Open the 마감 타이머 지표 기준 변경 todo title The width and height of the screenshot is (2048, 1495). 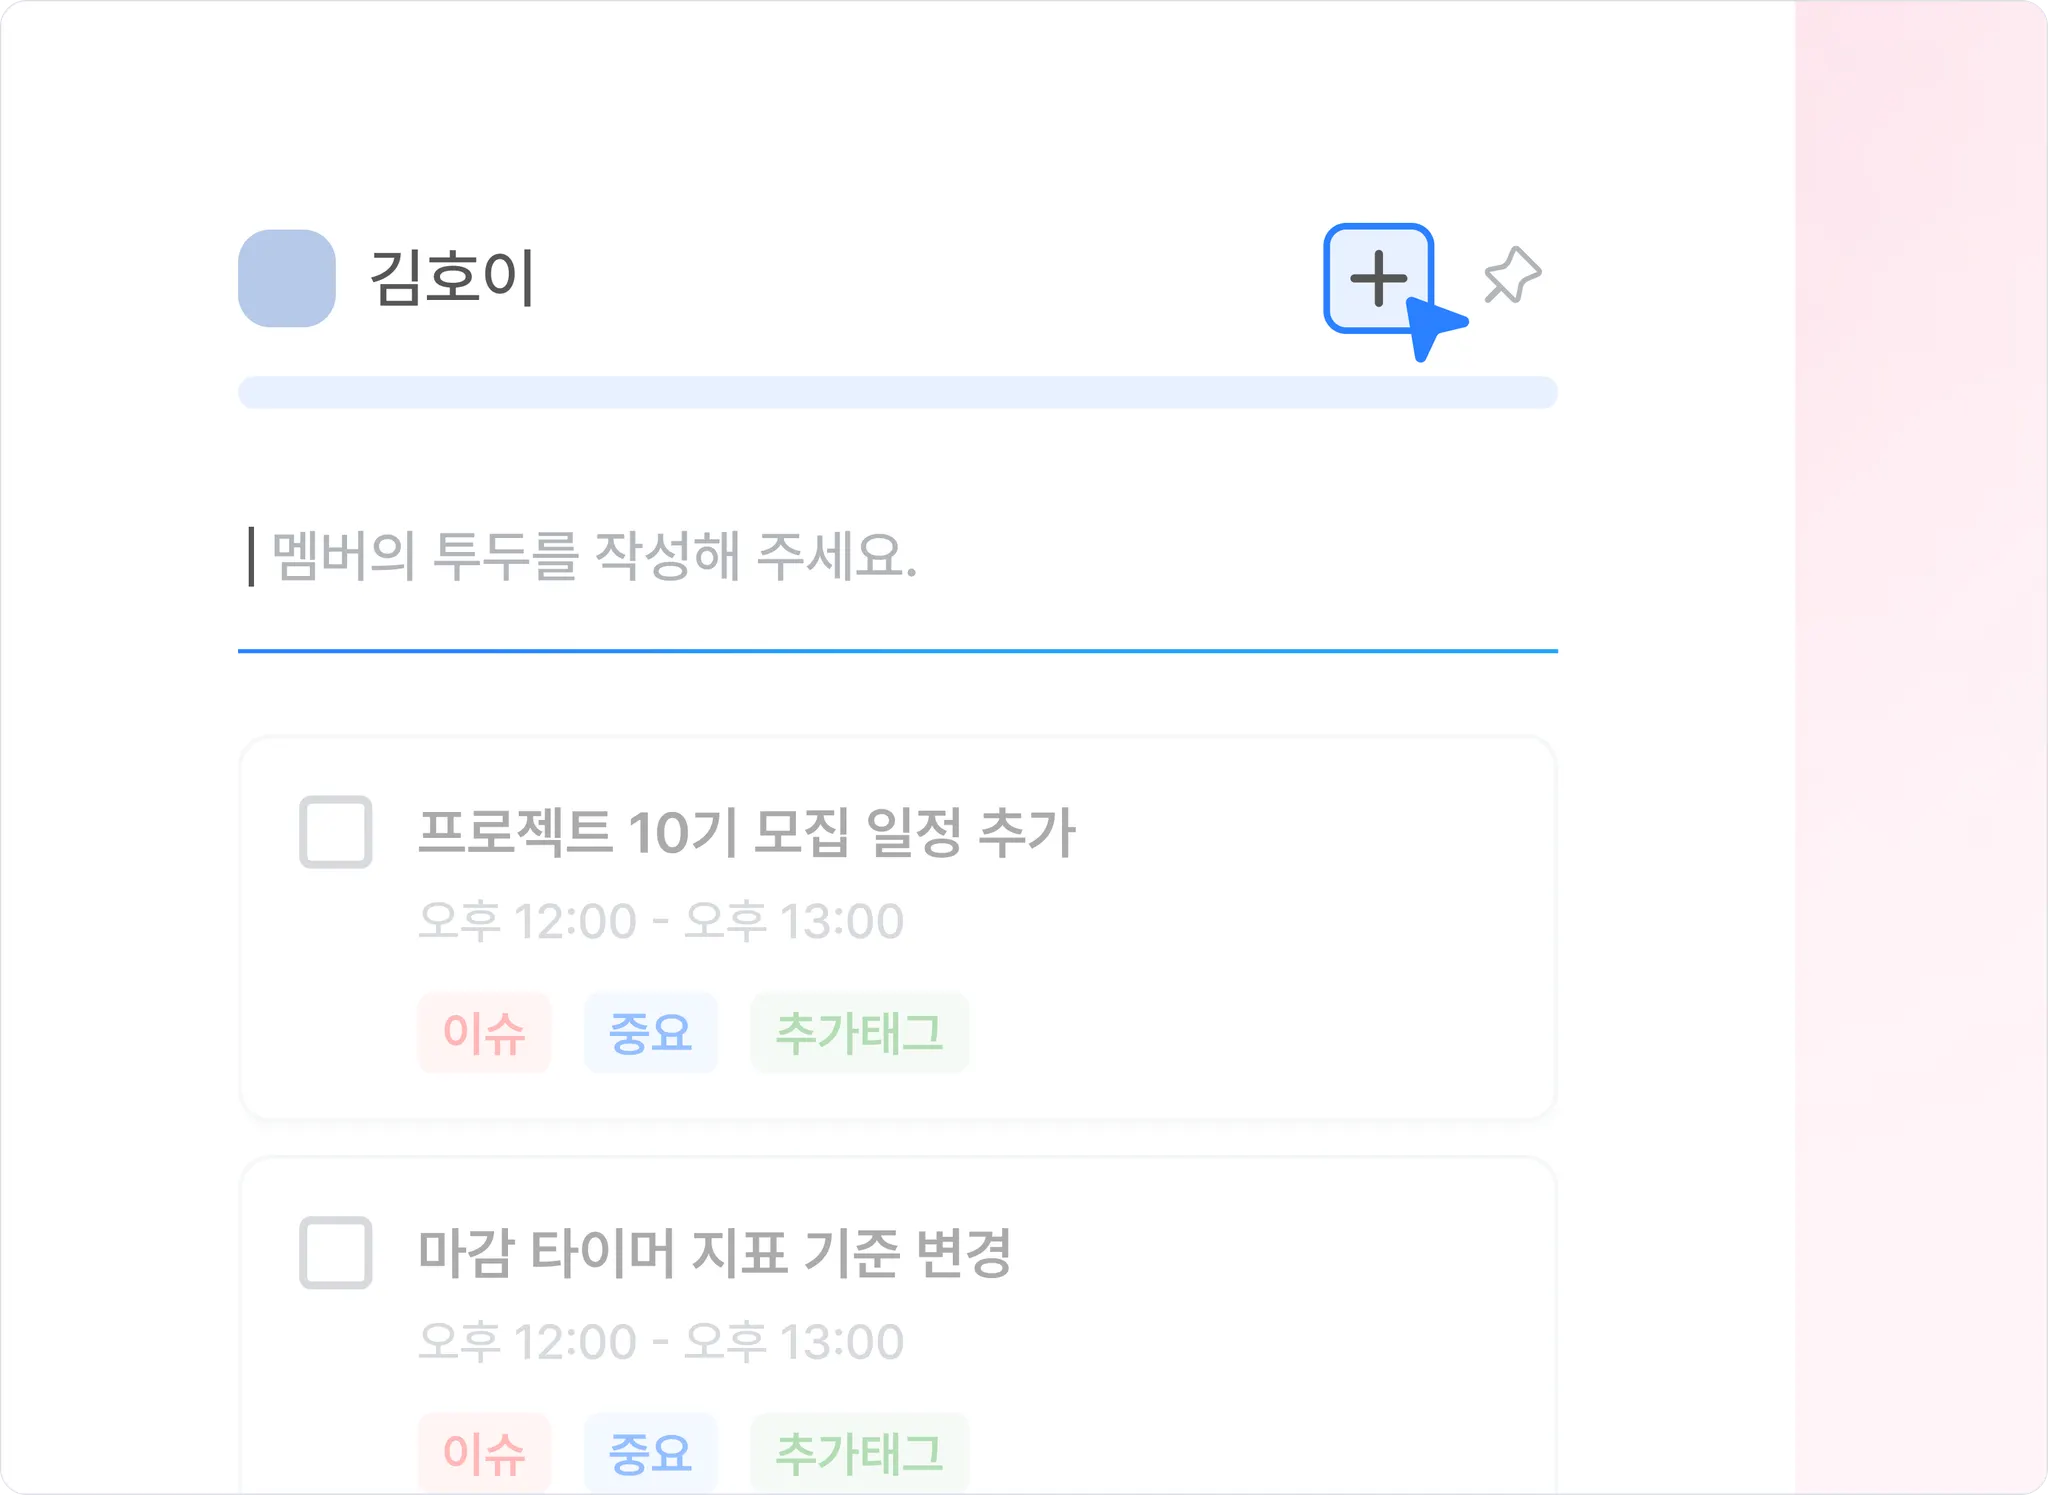pos(714,1252)
